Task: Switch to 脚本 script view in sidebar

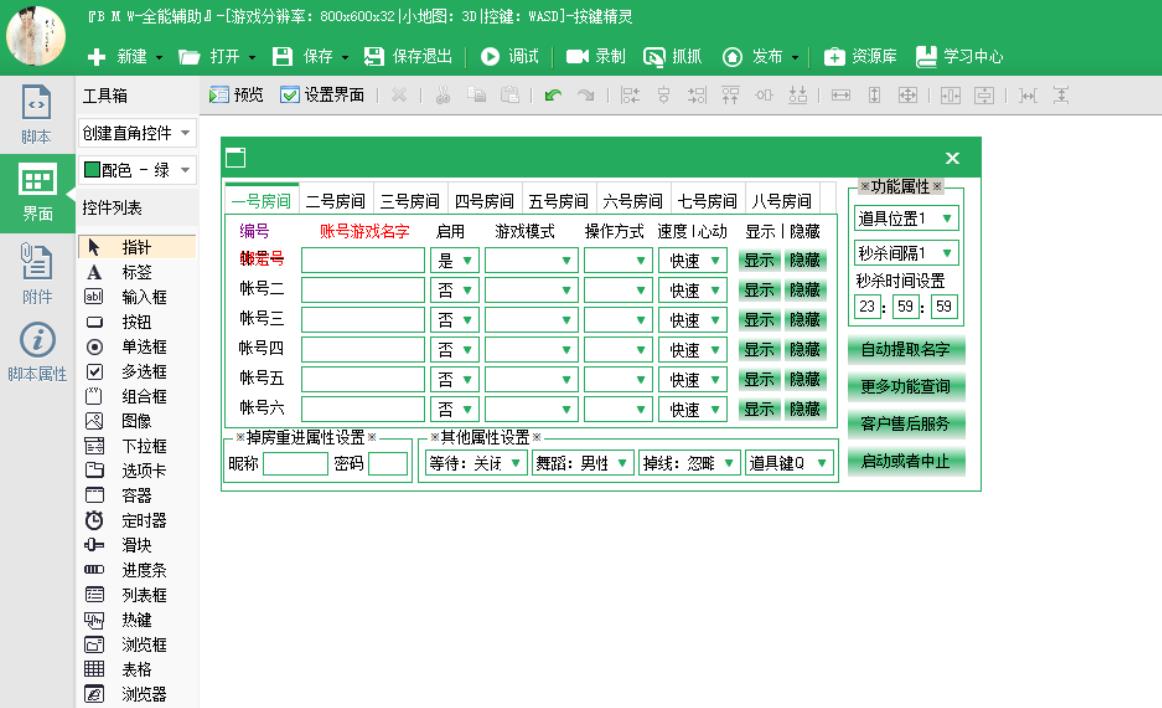Action: pos(30,113)
